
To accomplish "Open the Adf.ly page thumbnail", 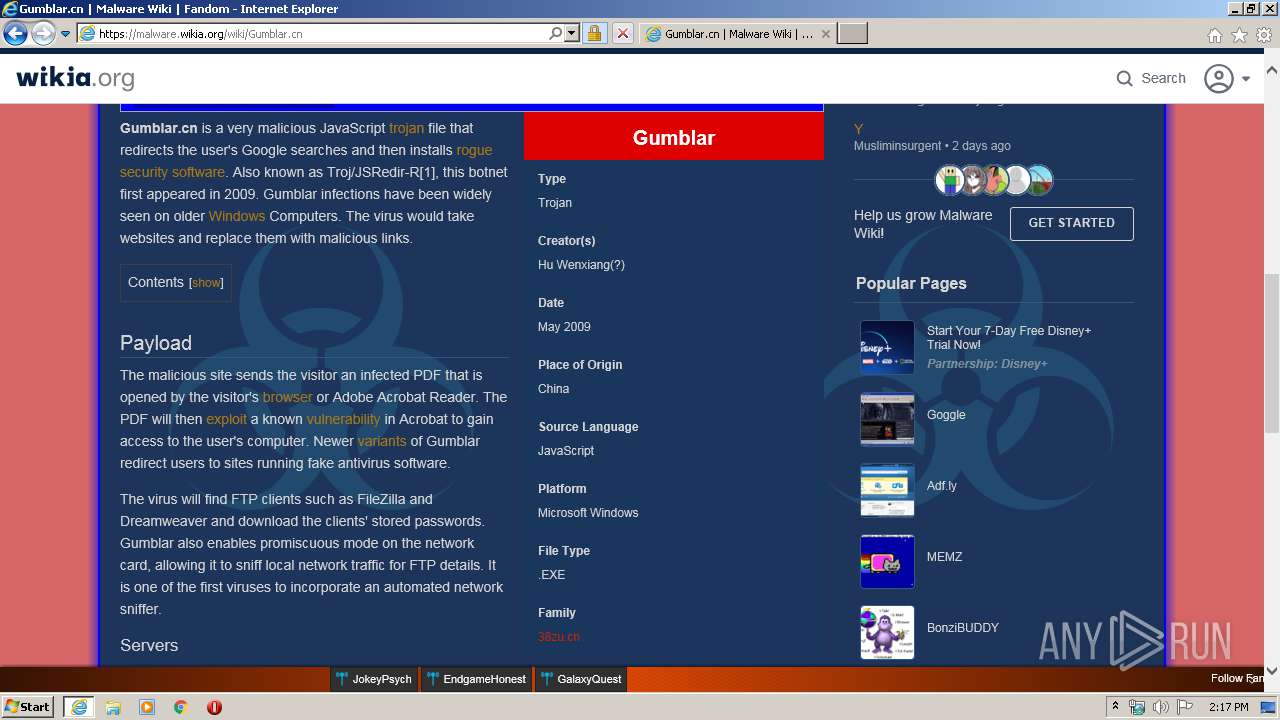I will (887, 489).
